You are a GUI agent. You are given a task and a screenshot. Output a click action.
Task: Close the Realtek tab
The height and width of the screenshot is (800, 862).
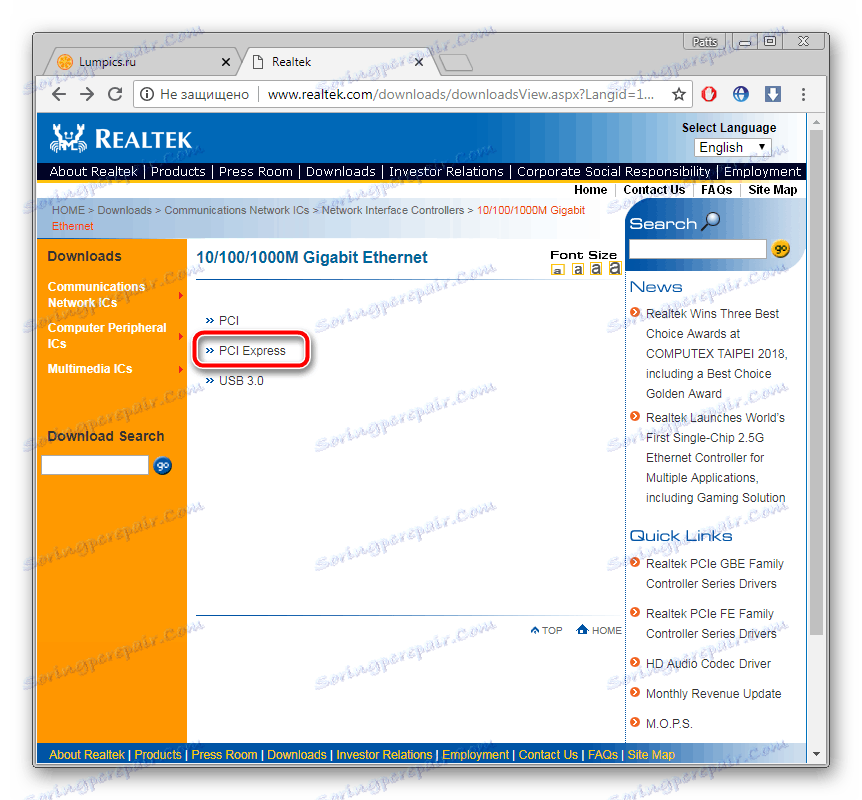click(419, 62)
